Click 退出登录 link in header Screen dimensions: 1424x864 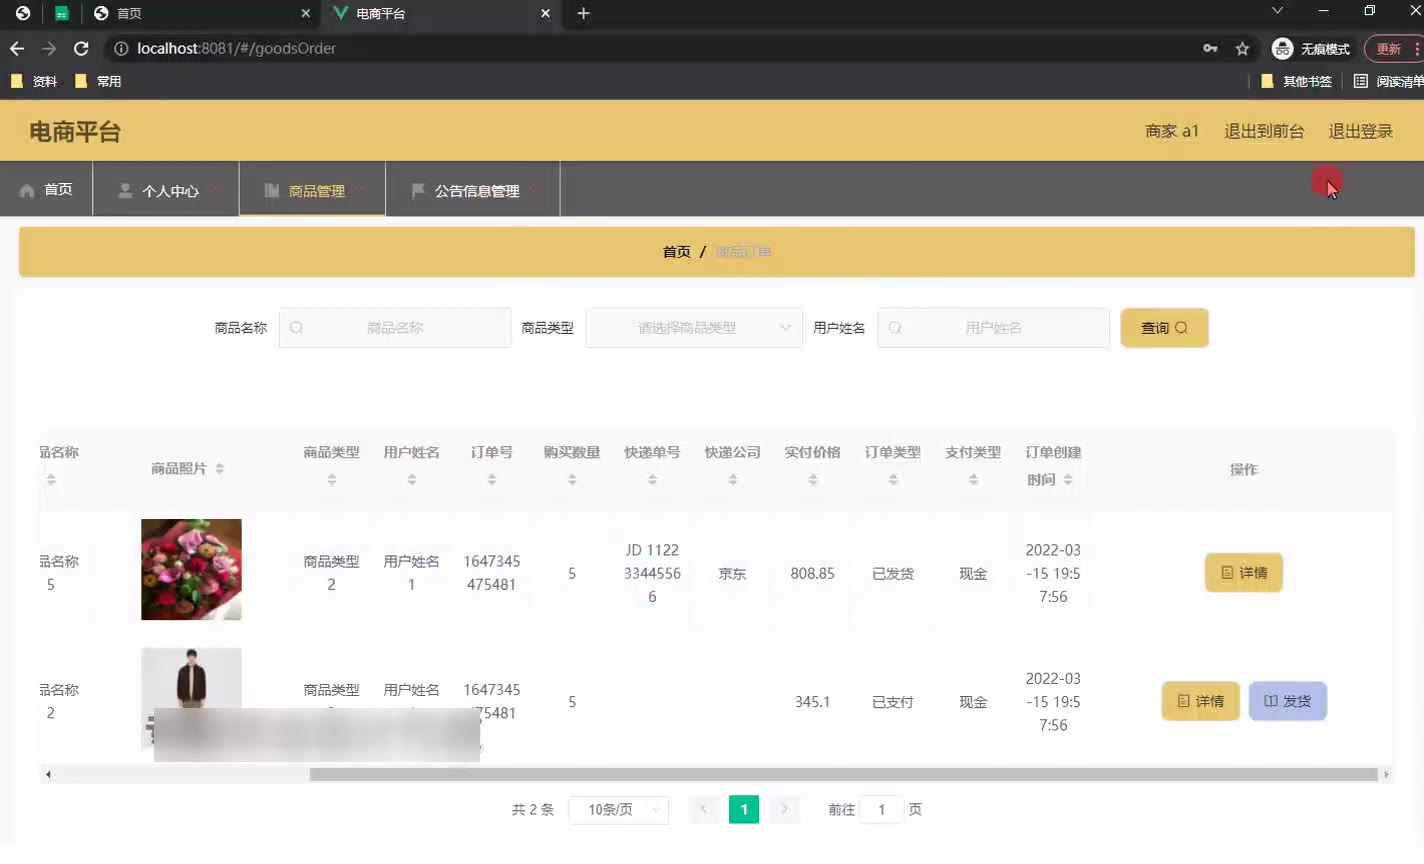pyautogui.click(x=1360, y=131)
